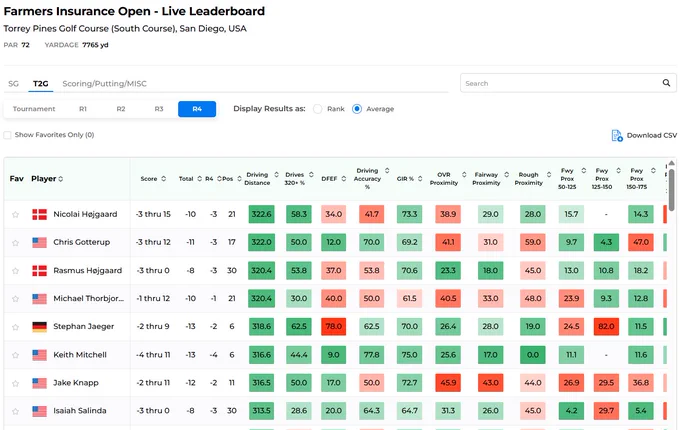Click Isaiah Salinda's score '-3 thru 0'
Screen dimensions: 680x430
(153, 410)
